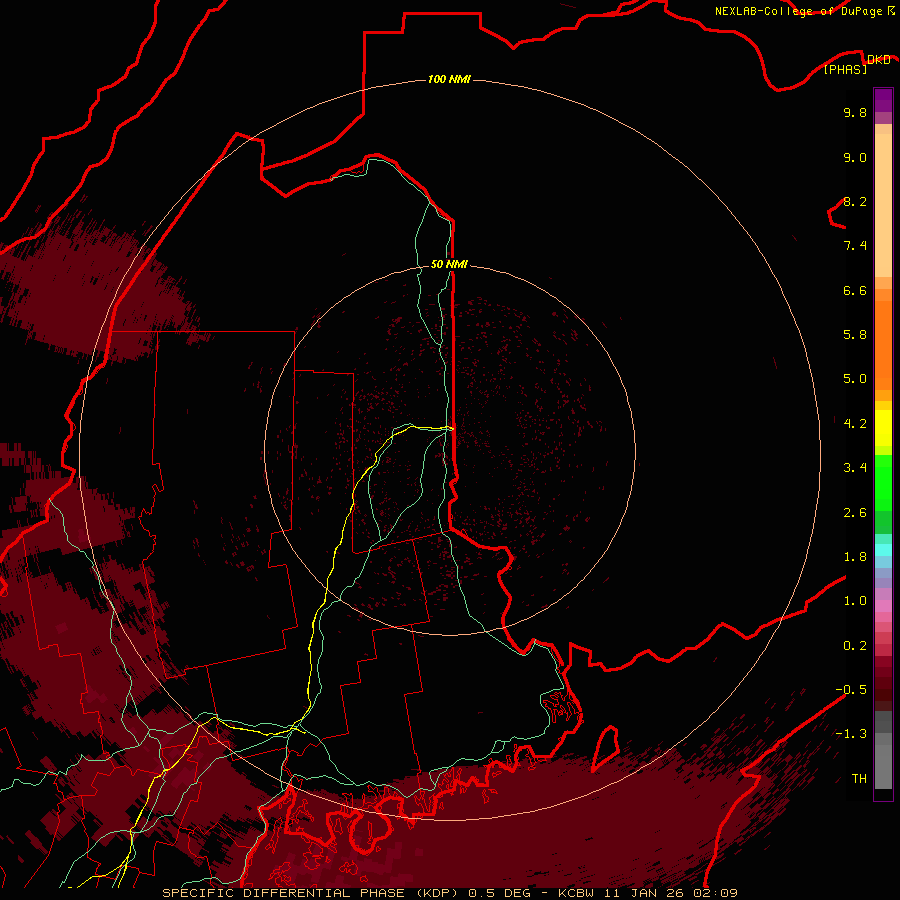Click the SPECIFIC DIFFERENTIAL PHASE (KDP) caption
Screen dimensions: 900x900
click(312, 893)
